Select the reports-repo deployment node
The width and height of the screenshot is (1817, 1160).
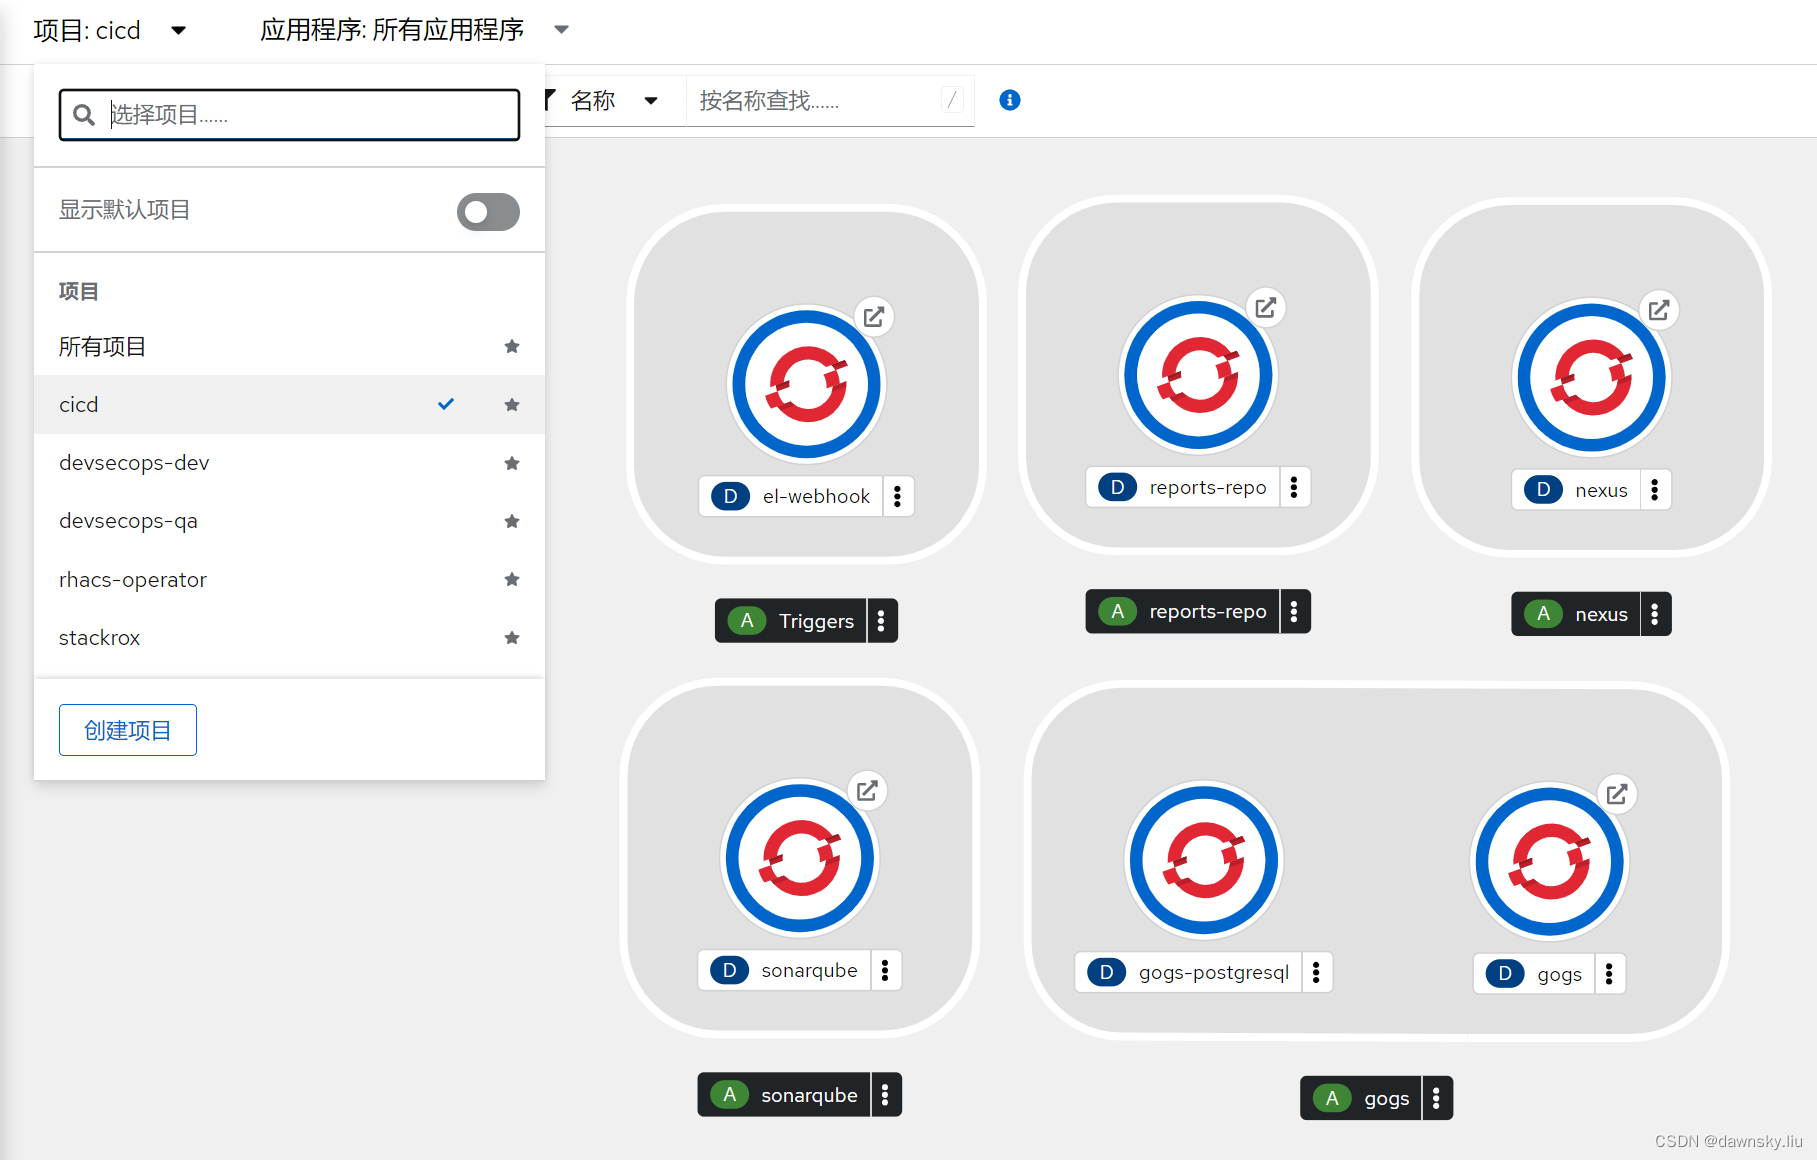point(1198,376)
